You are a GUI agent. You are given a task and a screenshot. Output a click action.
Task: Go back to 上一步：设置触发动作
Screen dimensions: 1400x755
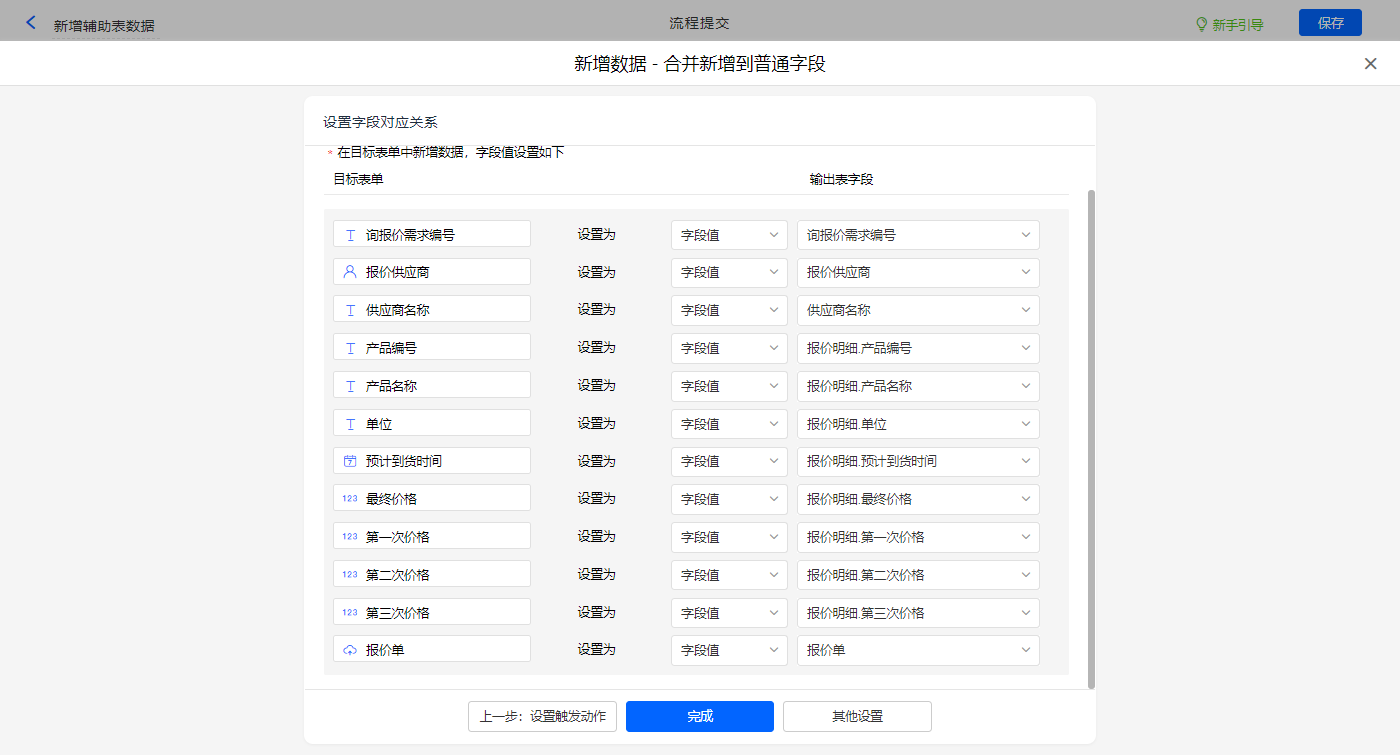click(x=542, y=716)
